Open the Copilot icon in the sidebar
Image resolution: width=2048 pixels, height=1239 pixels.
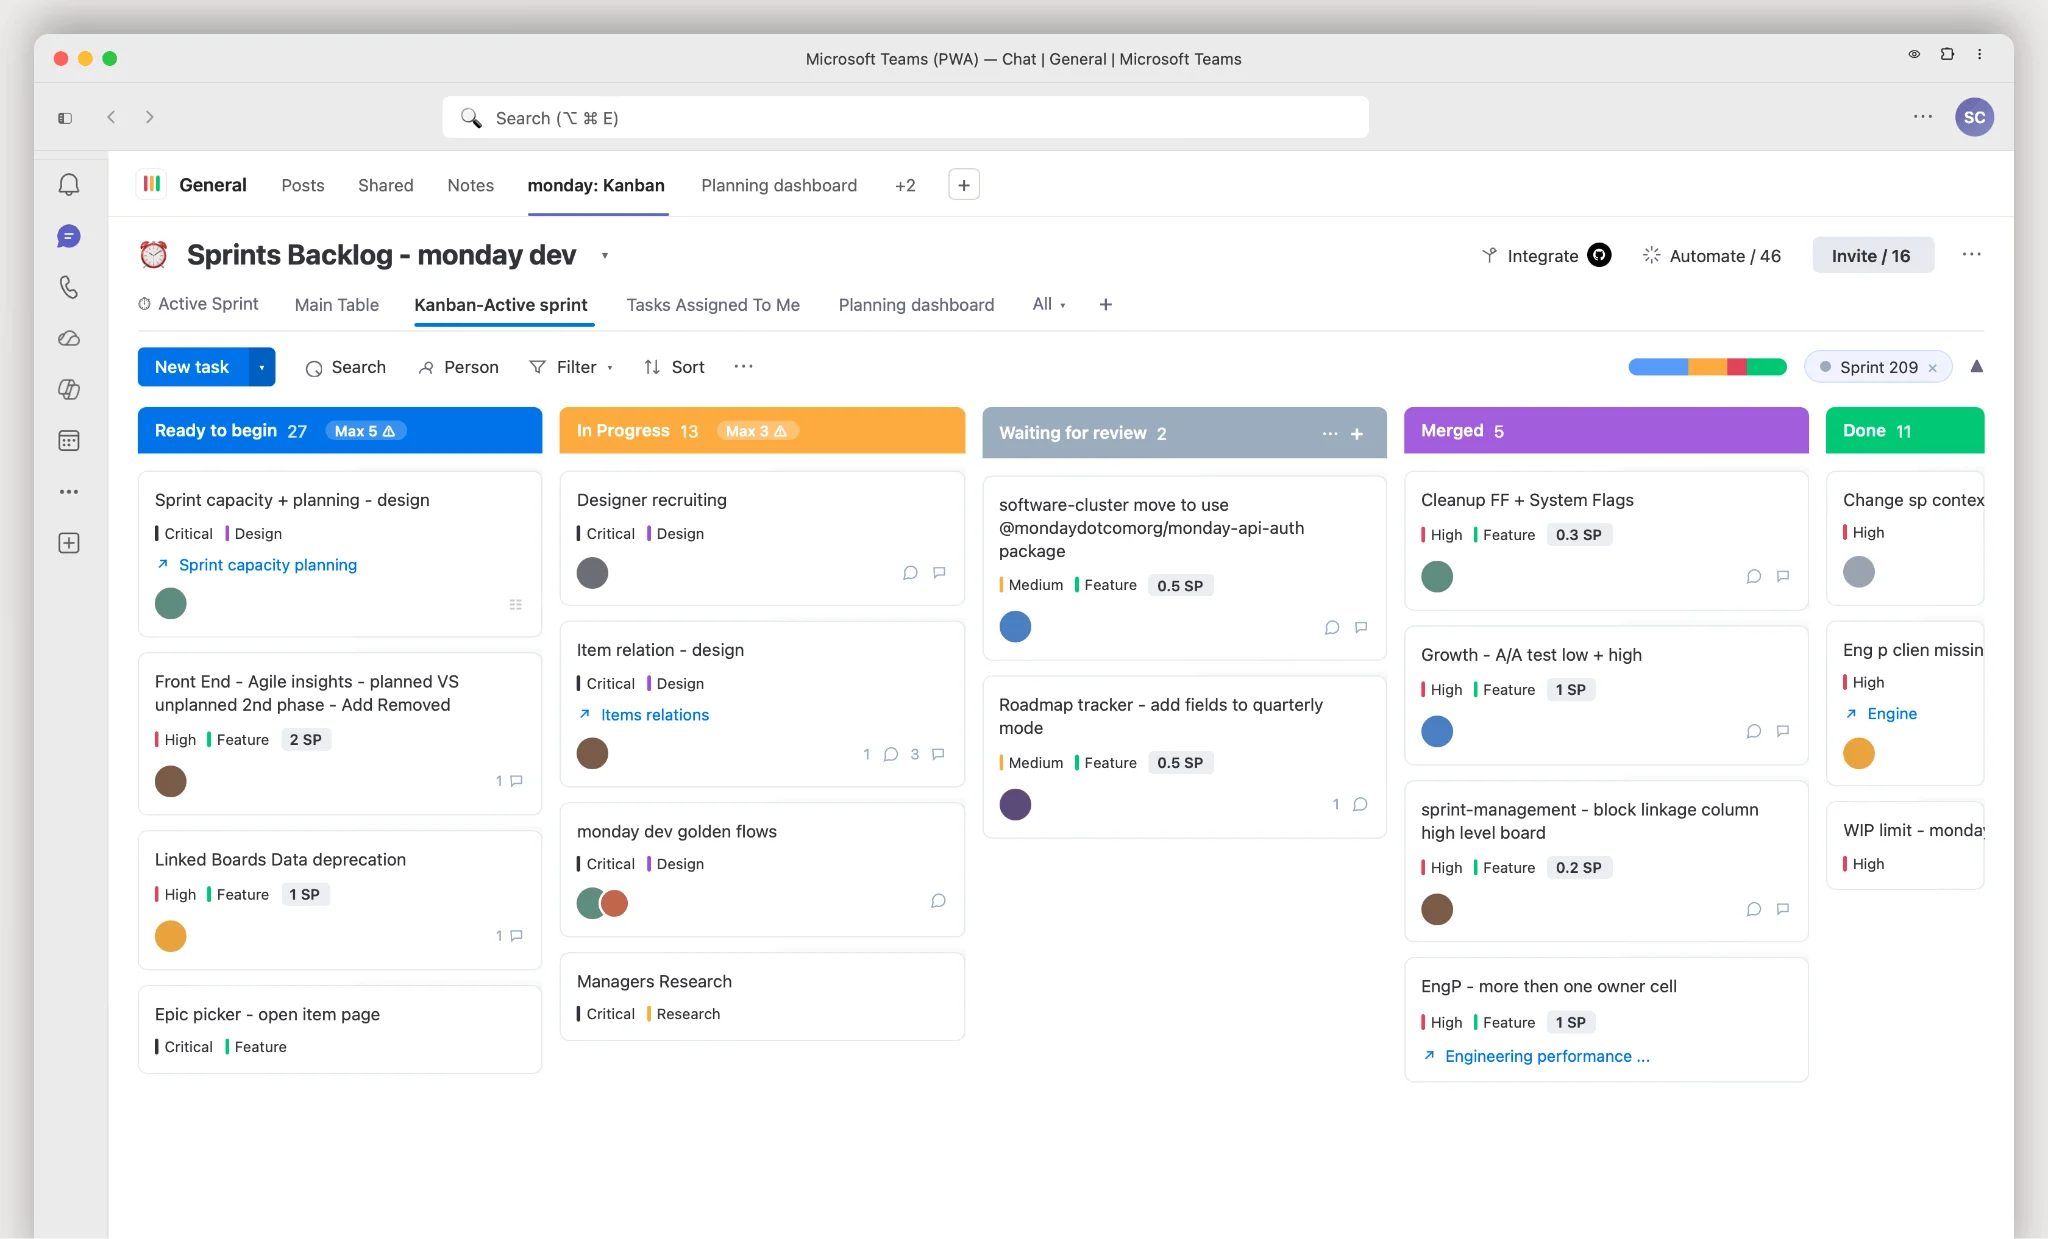pyautogui.click(x=69, y=389)
